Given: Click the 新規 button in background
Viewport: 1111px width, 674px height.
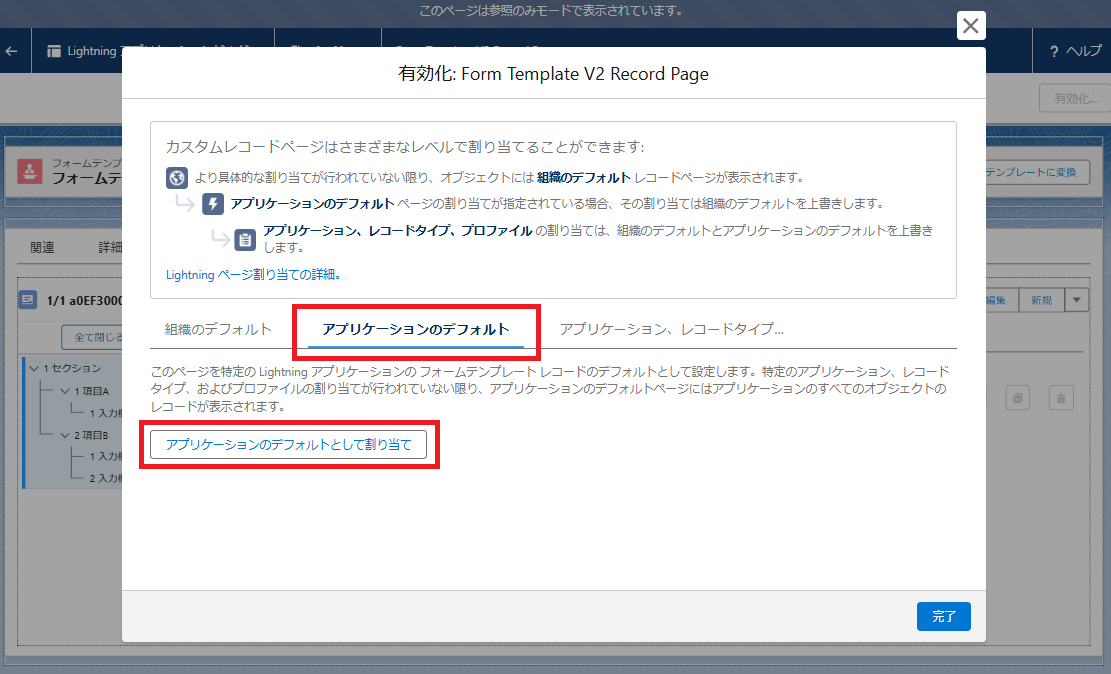Looking at the screenshot, I should (x=1041, y=301).
